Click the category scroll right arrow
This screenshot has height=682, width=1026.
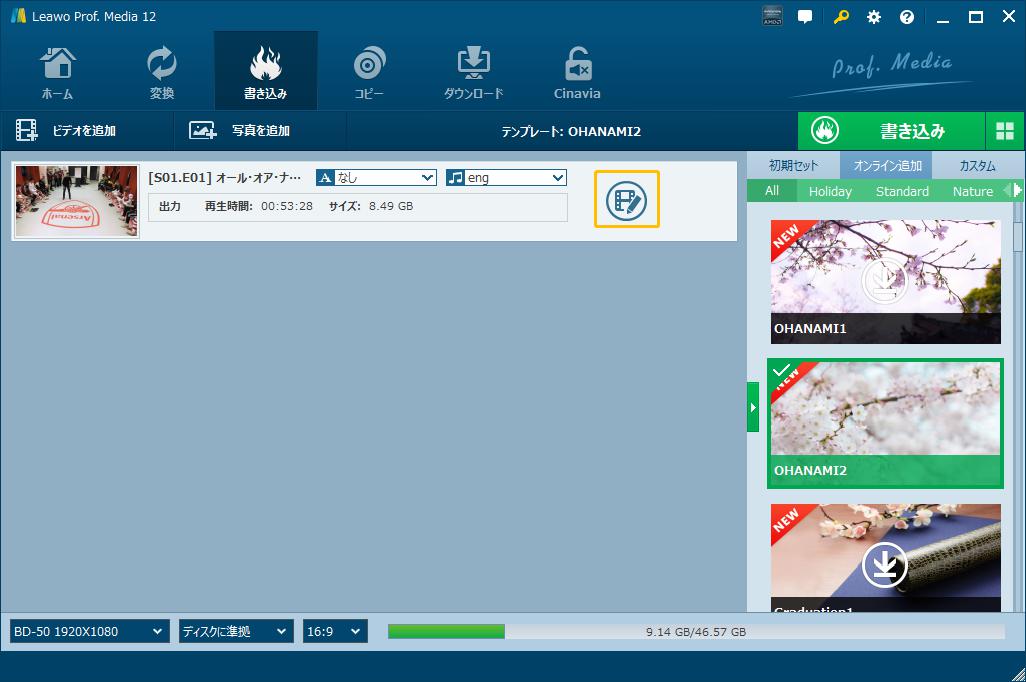1017,190
